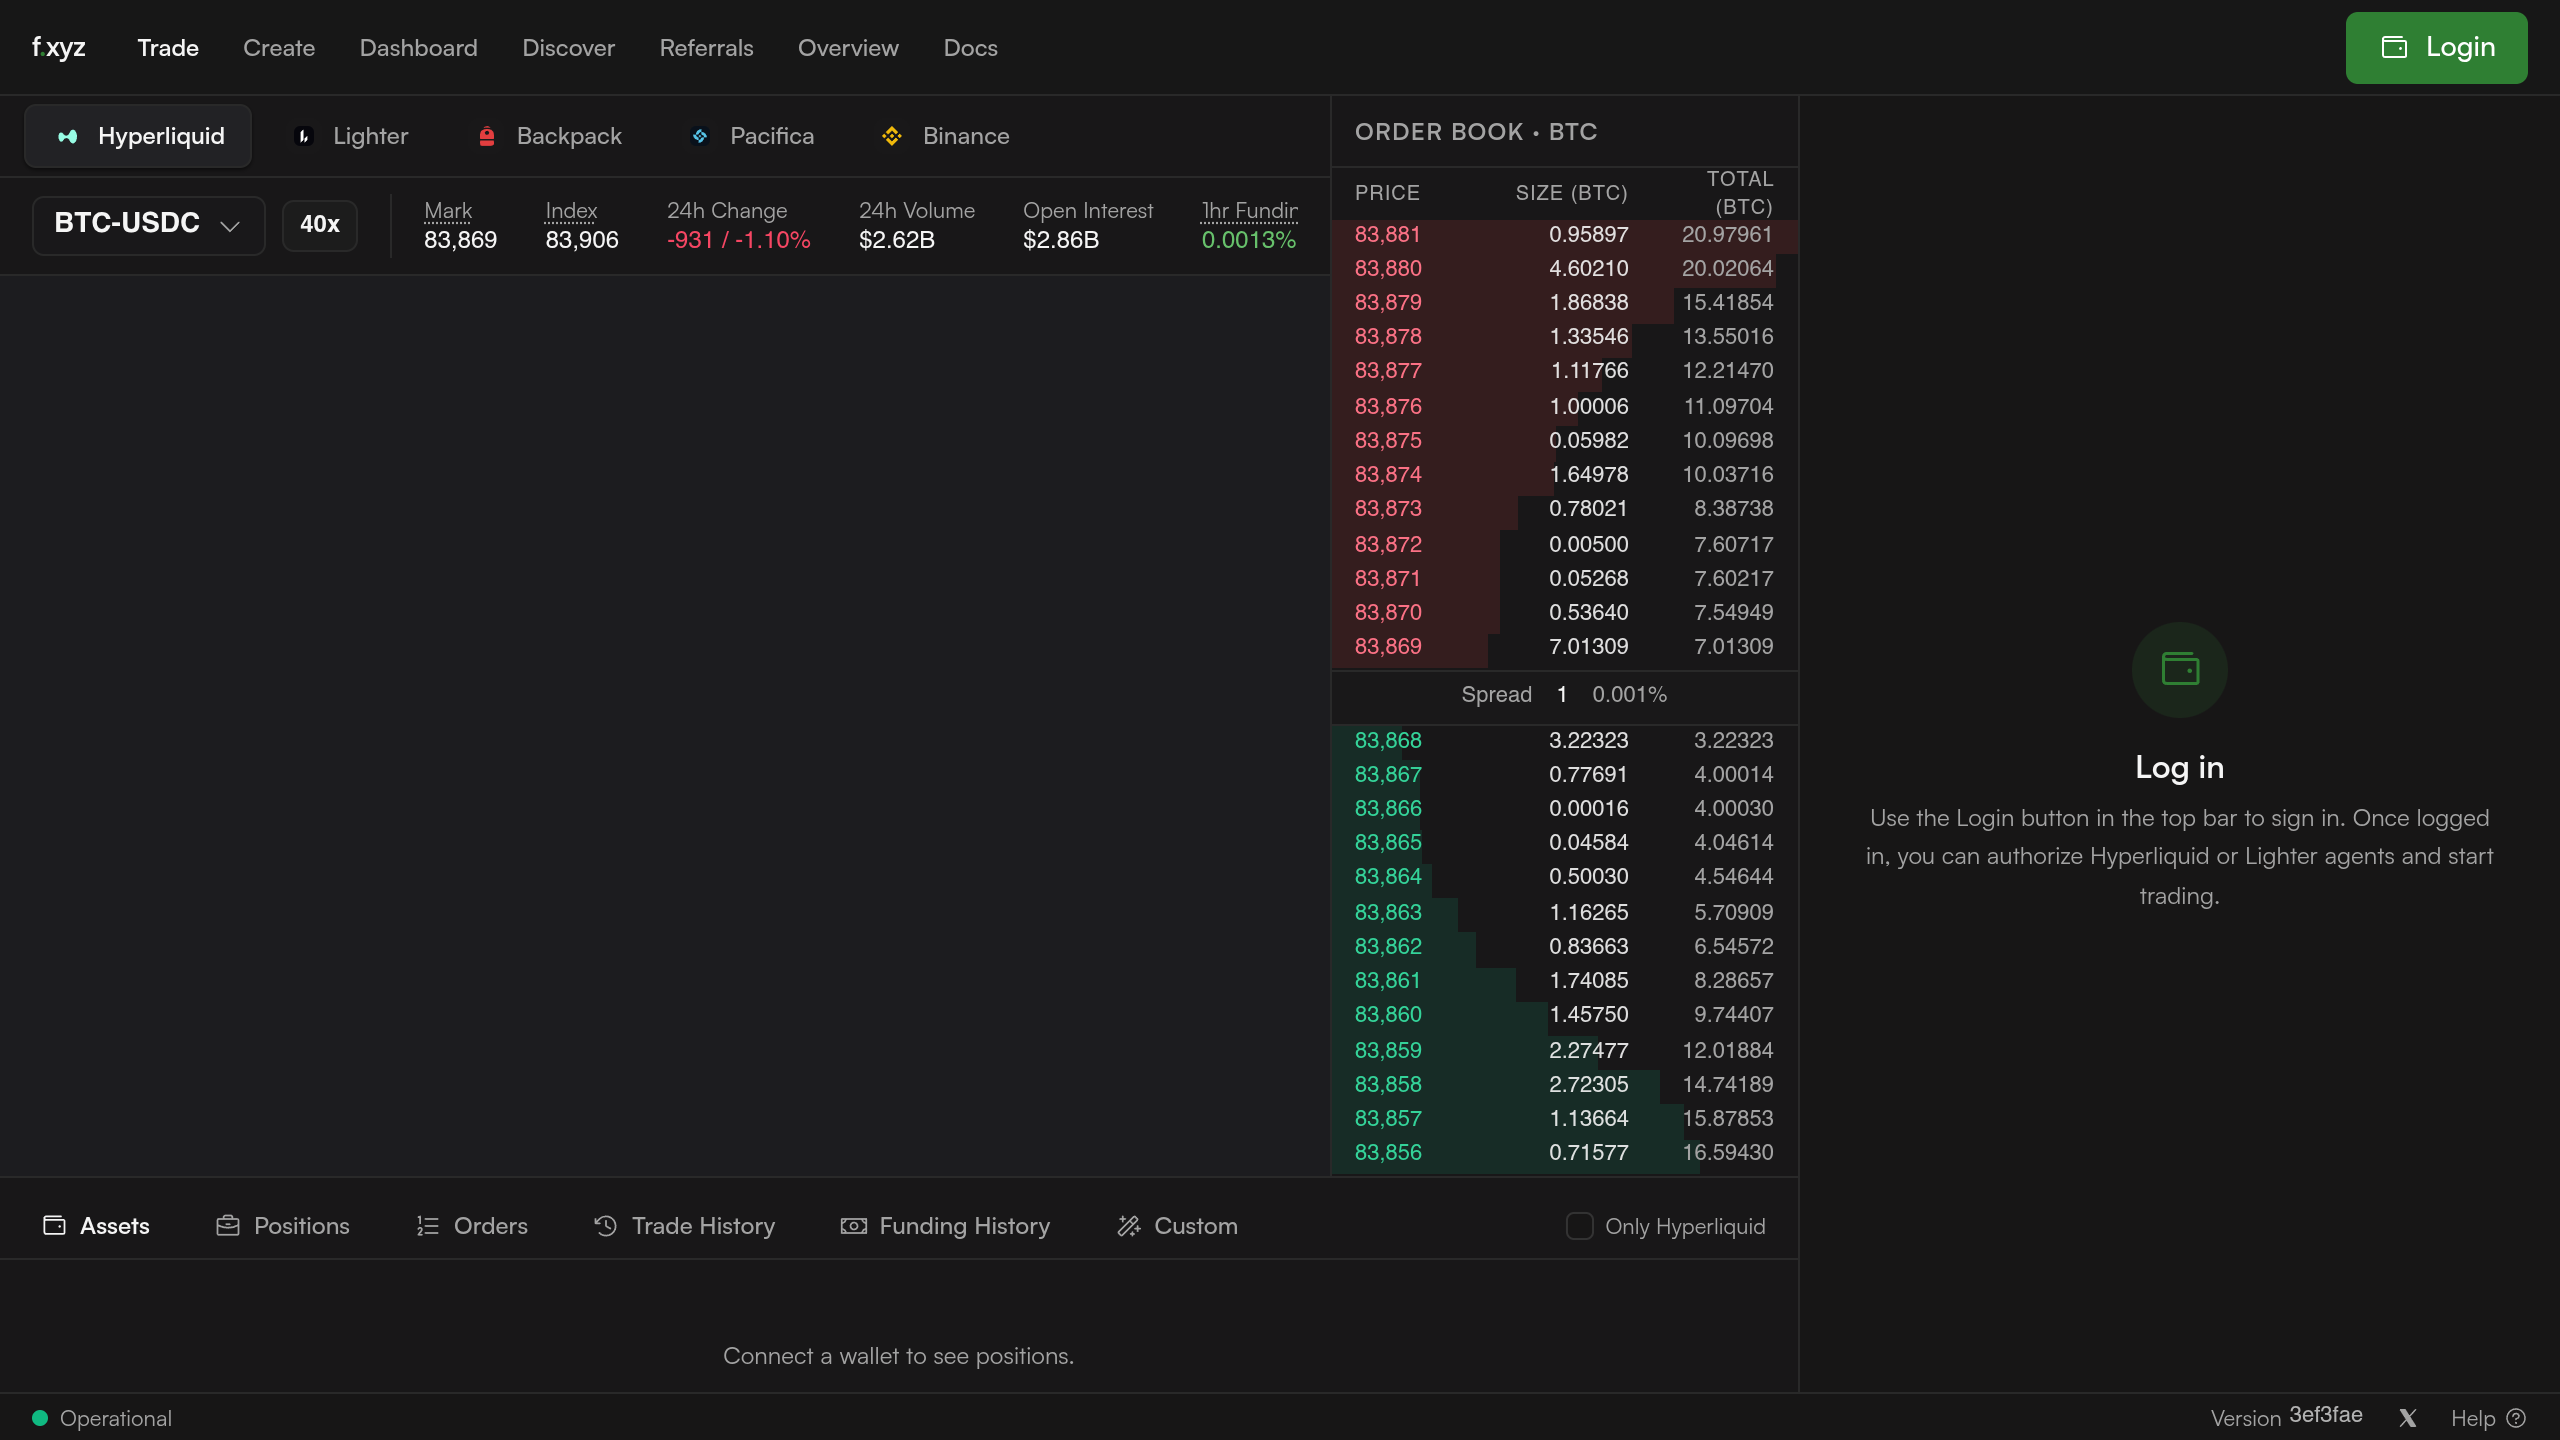
Task: Click the bid price 83,868
Action: tap(1388, 740)
